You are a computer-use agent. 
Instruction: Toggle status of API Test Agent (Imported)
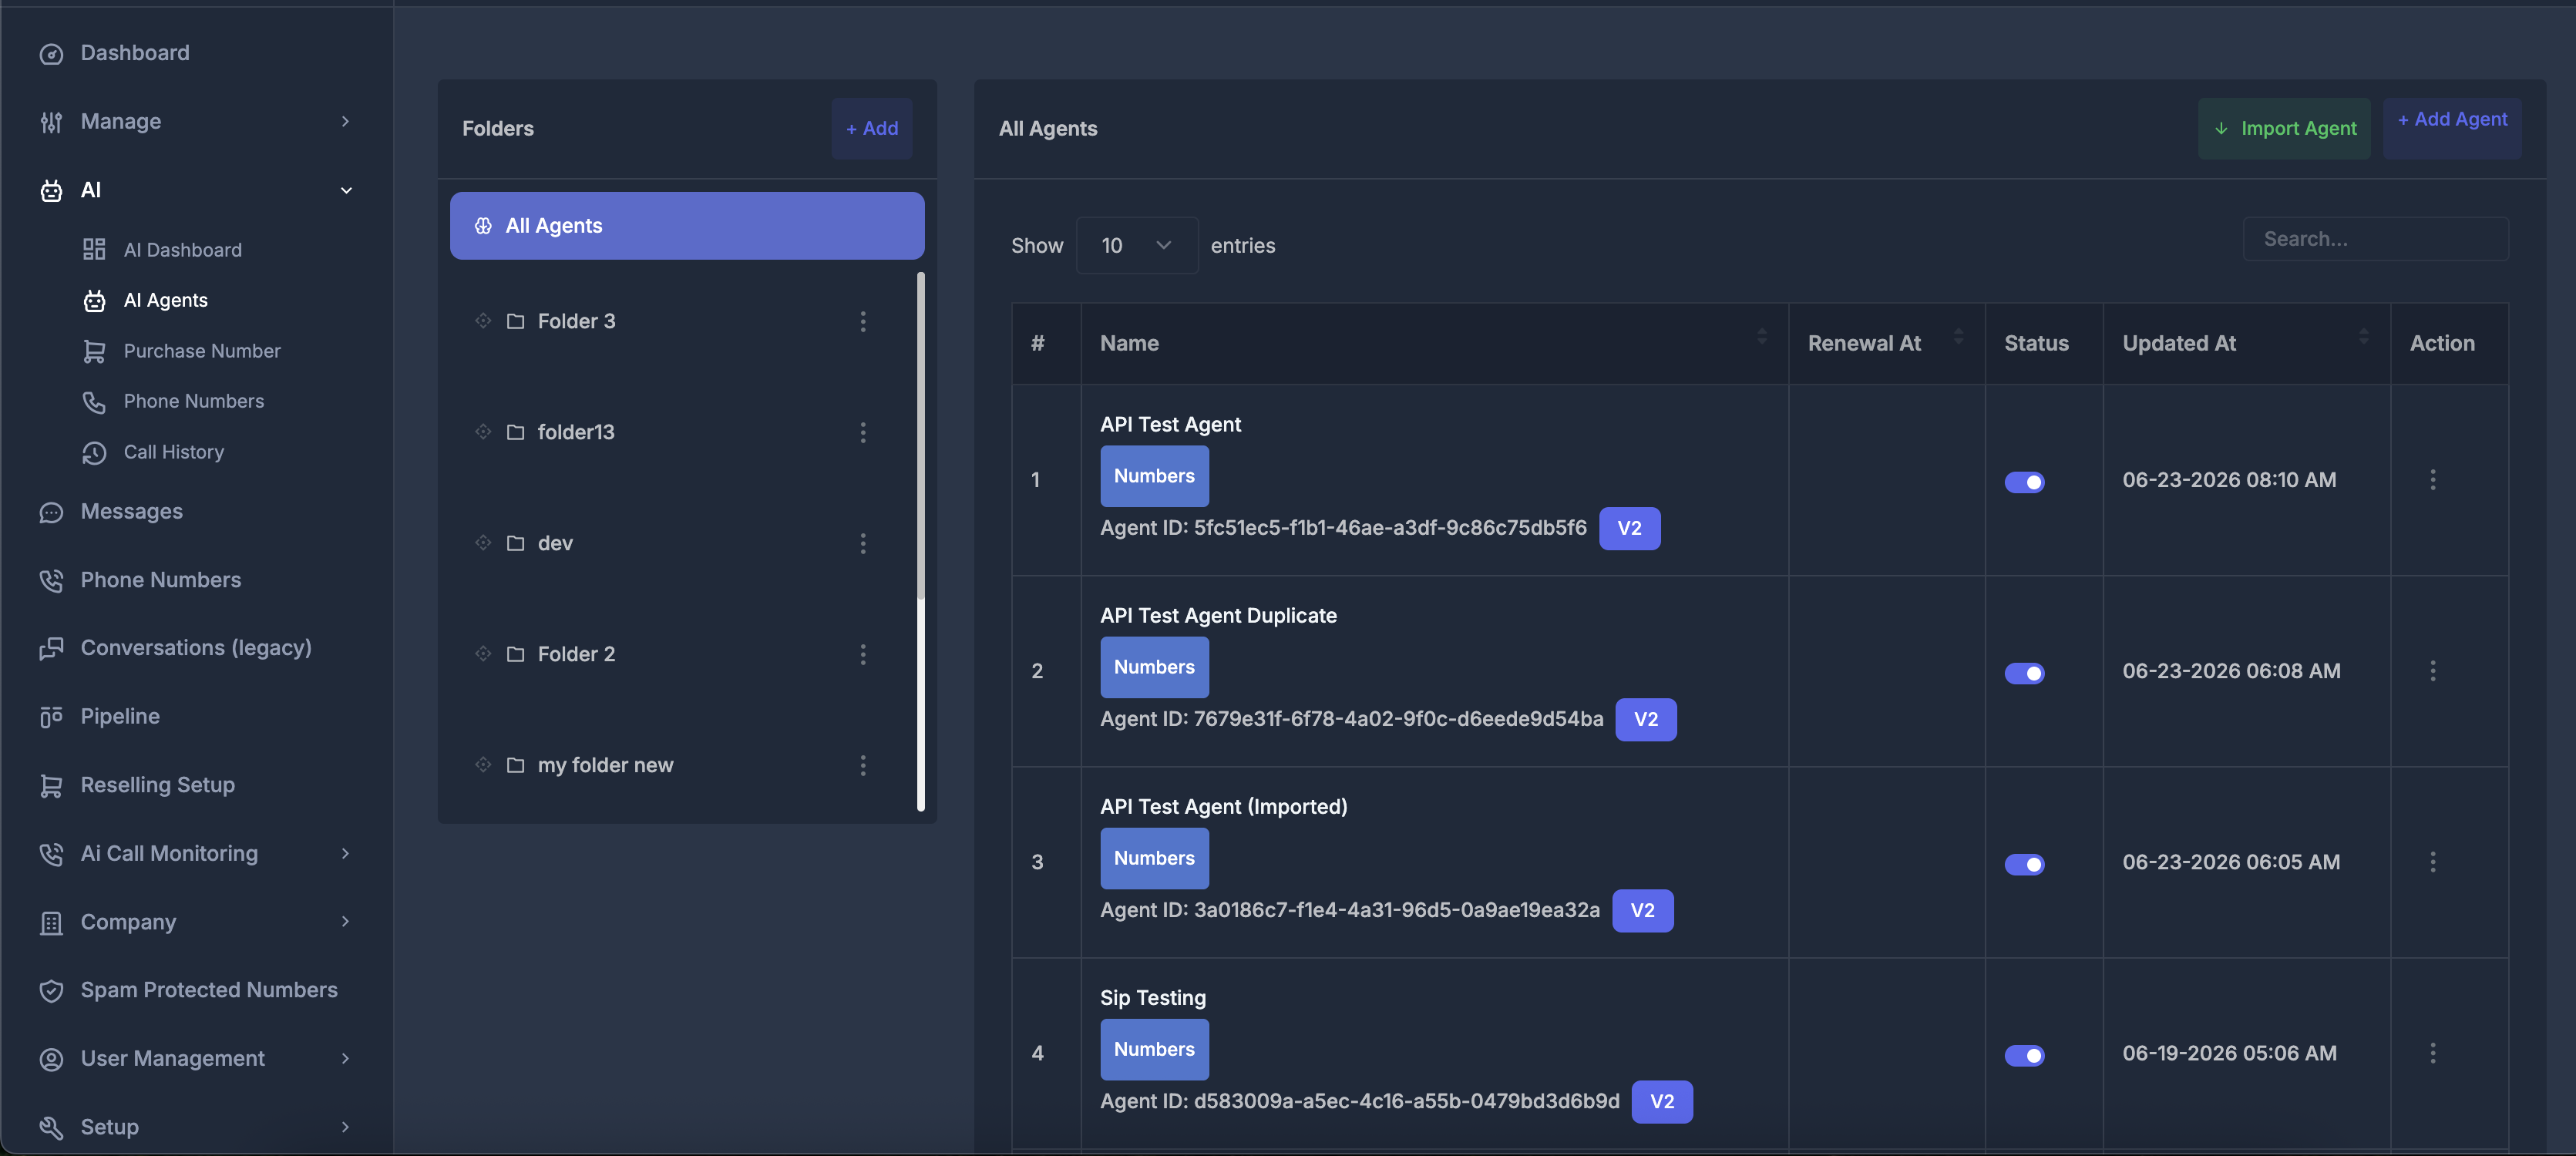(x=2024, y=864)
